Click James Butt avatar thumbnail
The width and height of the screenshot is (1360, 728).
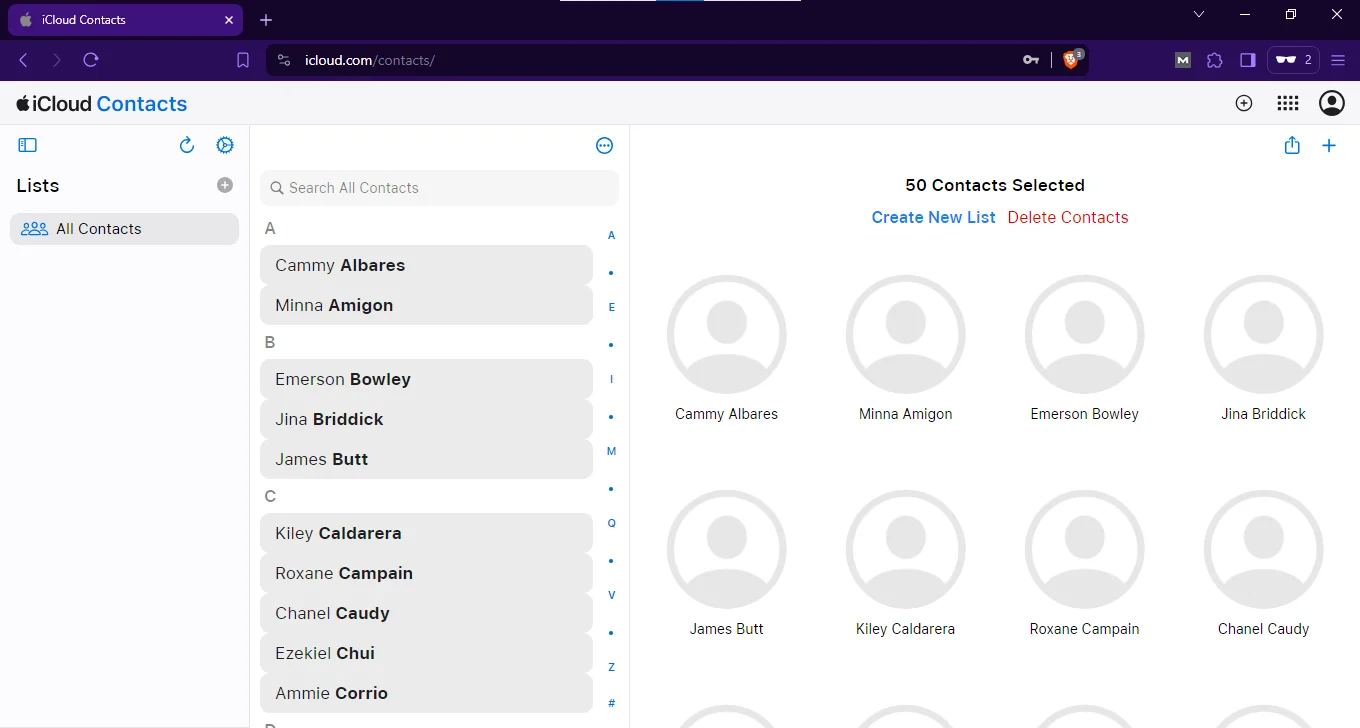pos(727,550)
